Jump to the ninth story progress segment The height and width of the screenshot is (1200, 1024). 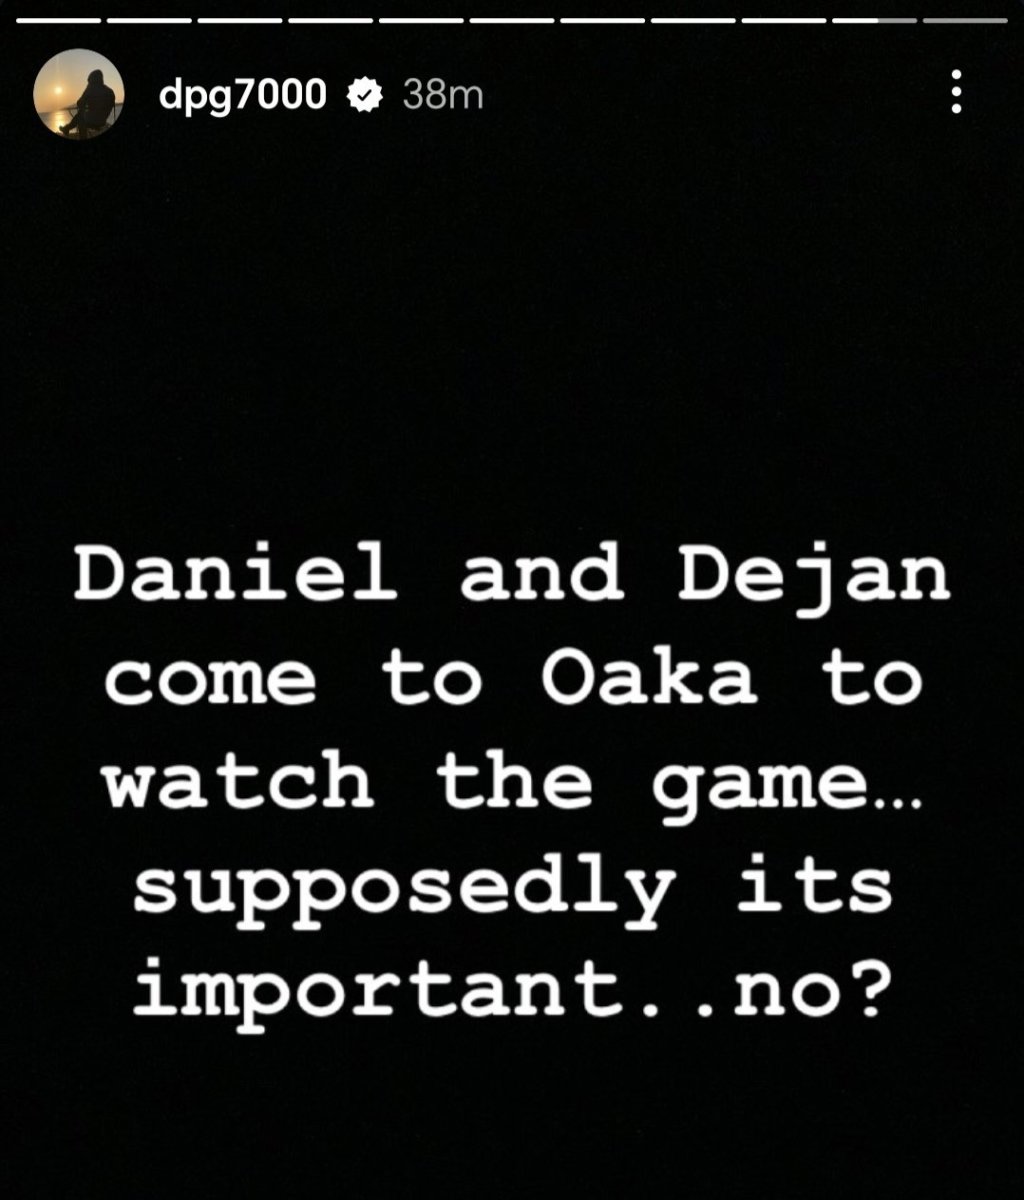[784, 20]
